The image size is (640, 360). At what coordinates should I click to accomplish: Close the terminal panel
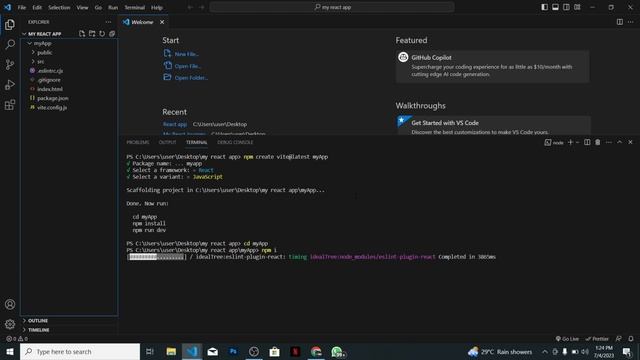pyautogui.click(x=630, y=142)
